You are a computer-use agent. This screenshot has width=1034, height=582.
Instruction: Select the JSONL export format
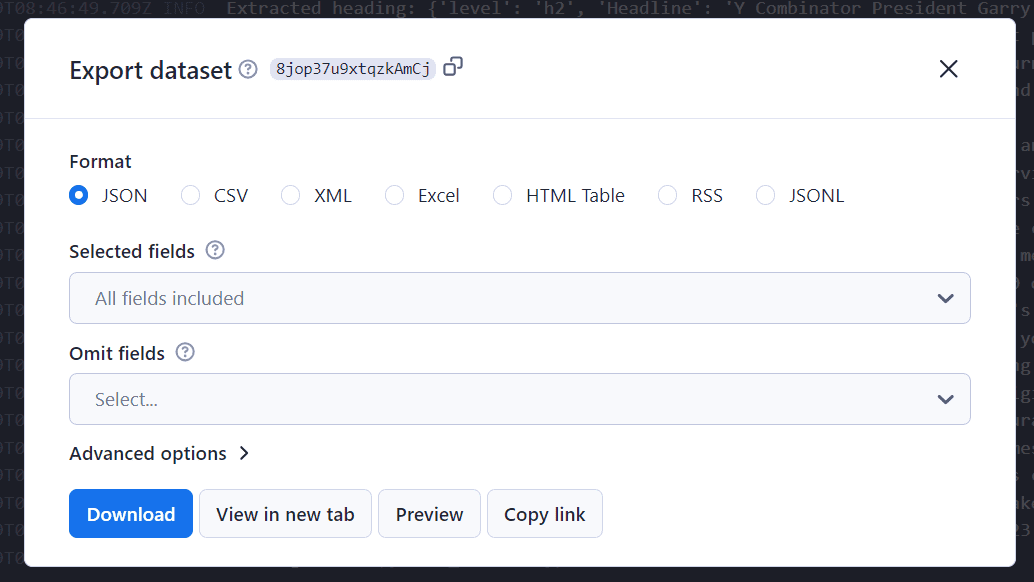tap(765, 195)
